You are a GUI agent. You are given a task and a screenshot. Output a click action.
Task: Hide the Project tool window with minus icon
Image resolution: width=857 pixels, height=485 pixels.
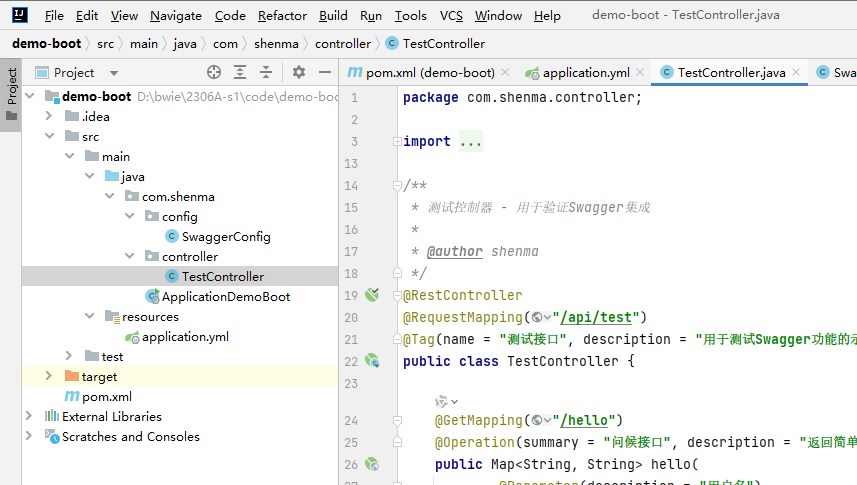pyautogui.click(x=324, y=72)
